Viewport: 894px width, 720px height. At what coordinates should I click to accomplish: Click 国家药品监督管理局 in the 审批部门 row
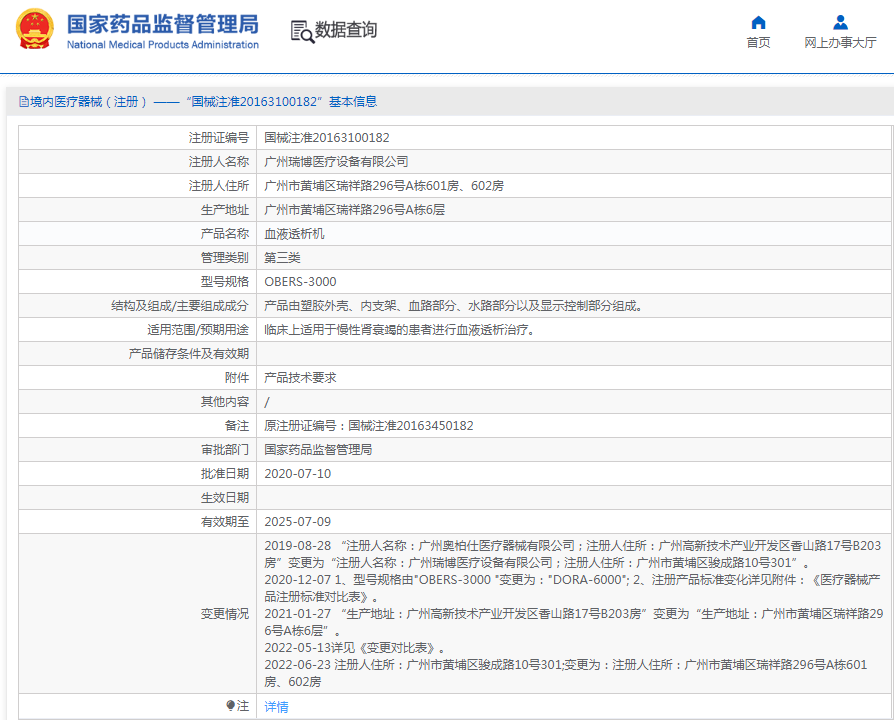point(318,450)
